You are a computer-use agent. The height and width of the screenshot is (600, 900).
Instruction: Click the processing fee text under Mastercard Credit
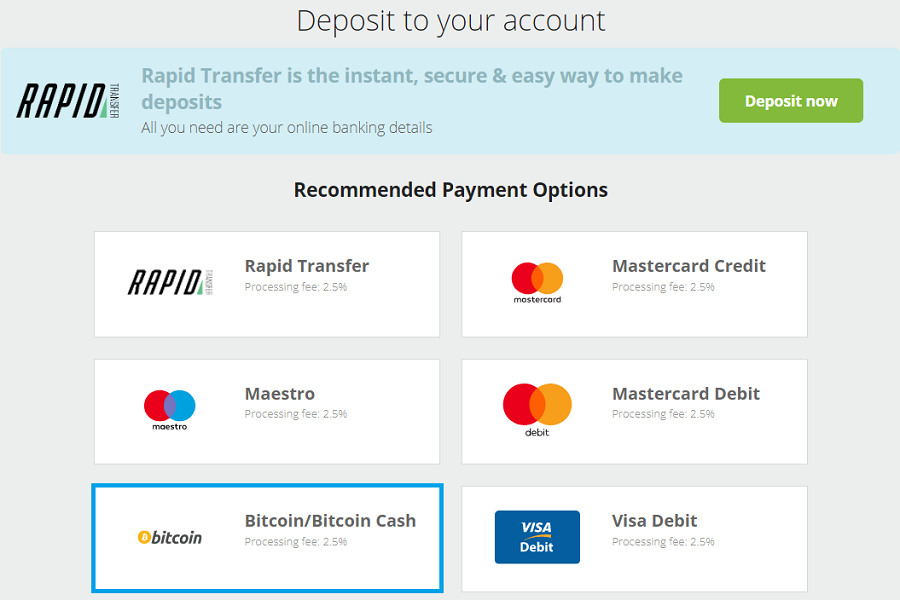pyautogui.click(x=663, y=287)
